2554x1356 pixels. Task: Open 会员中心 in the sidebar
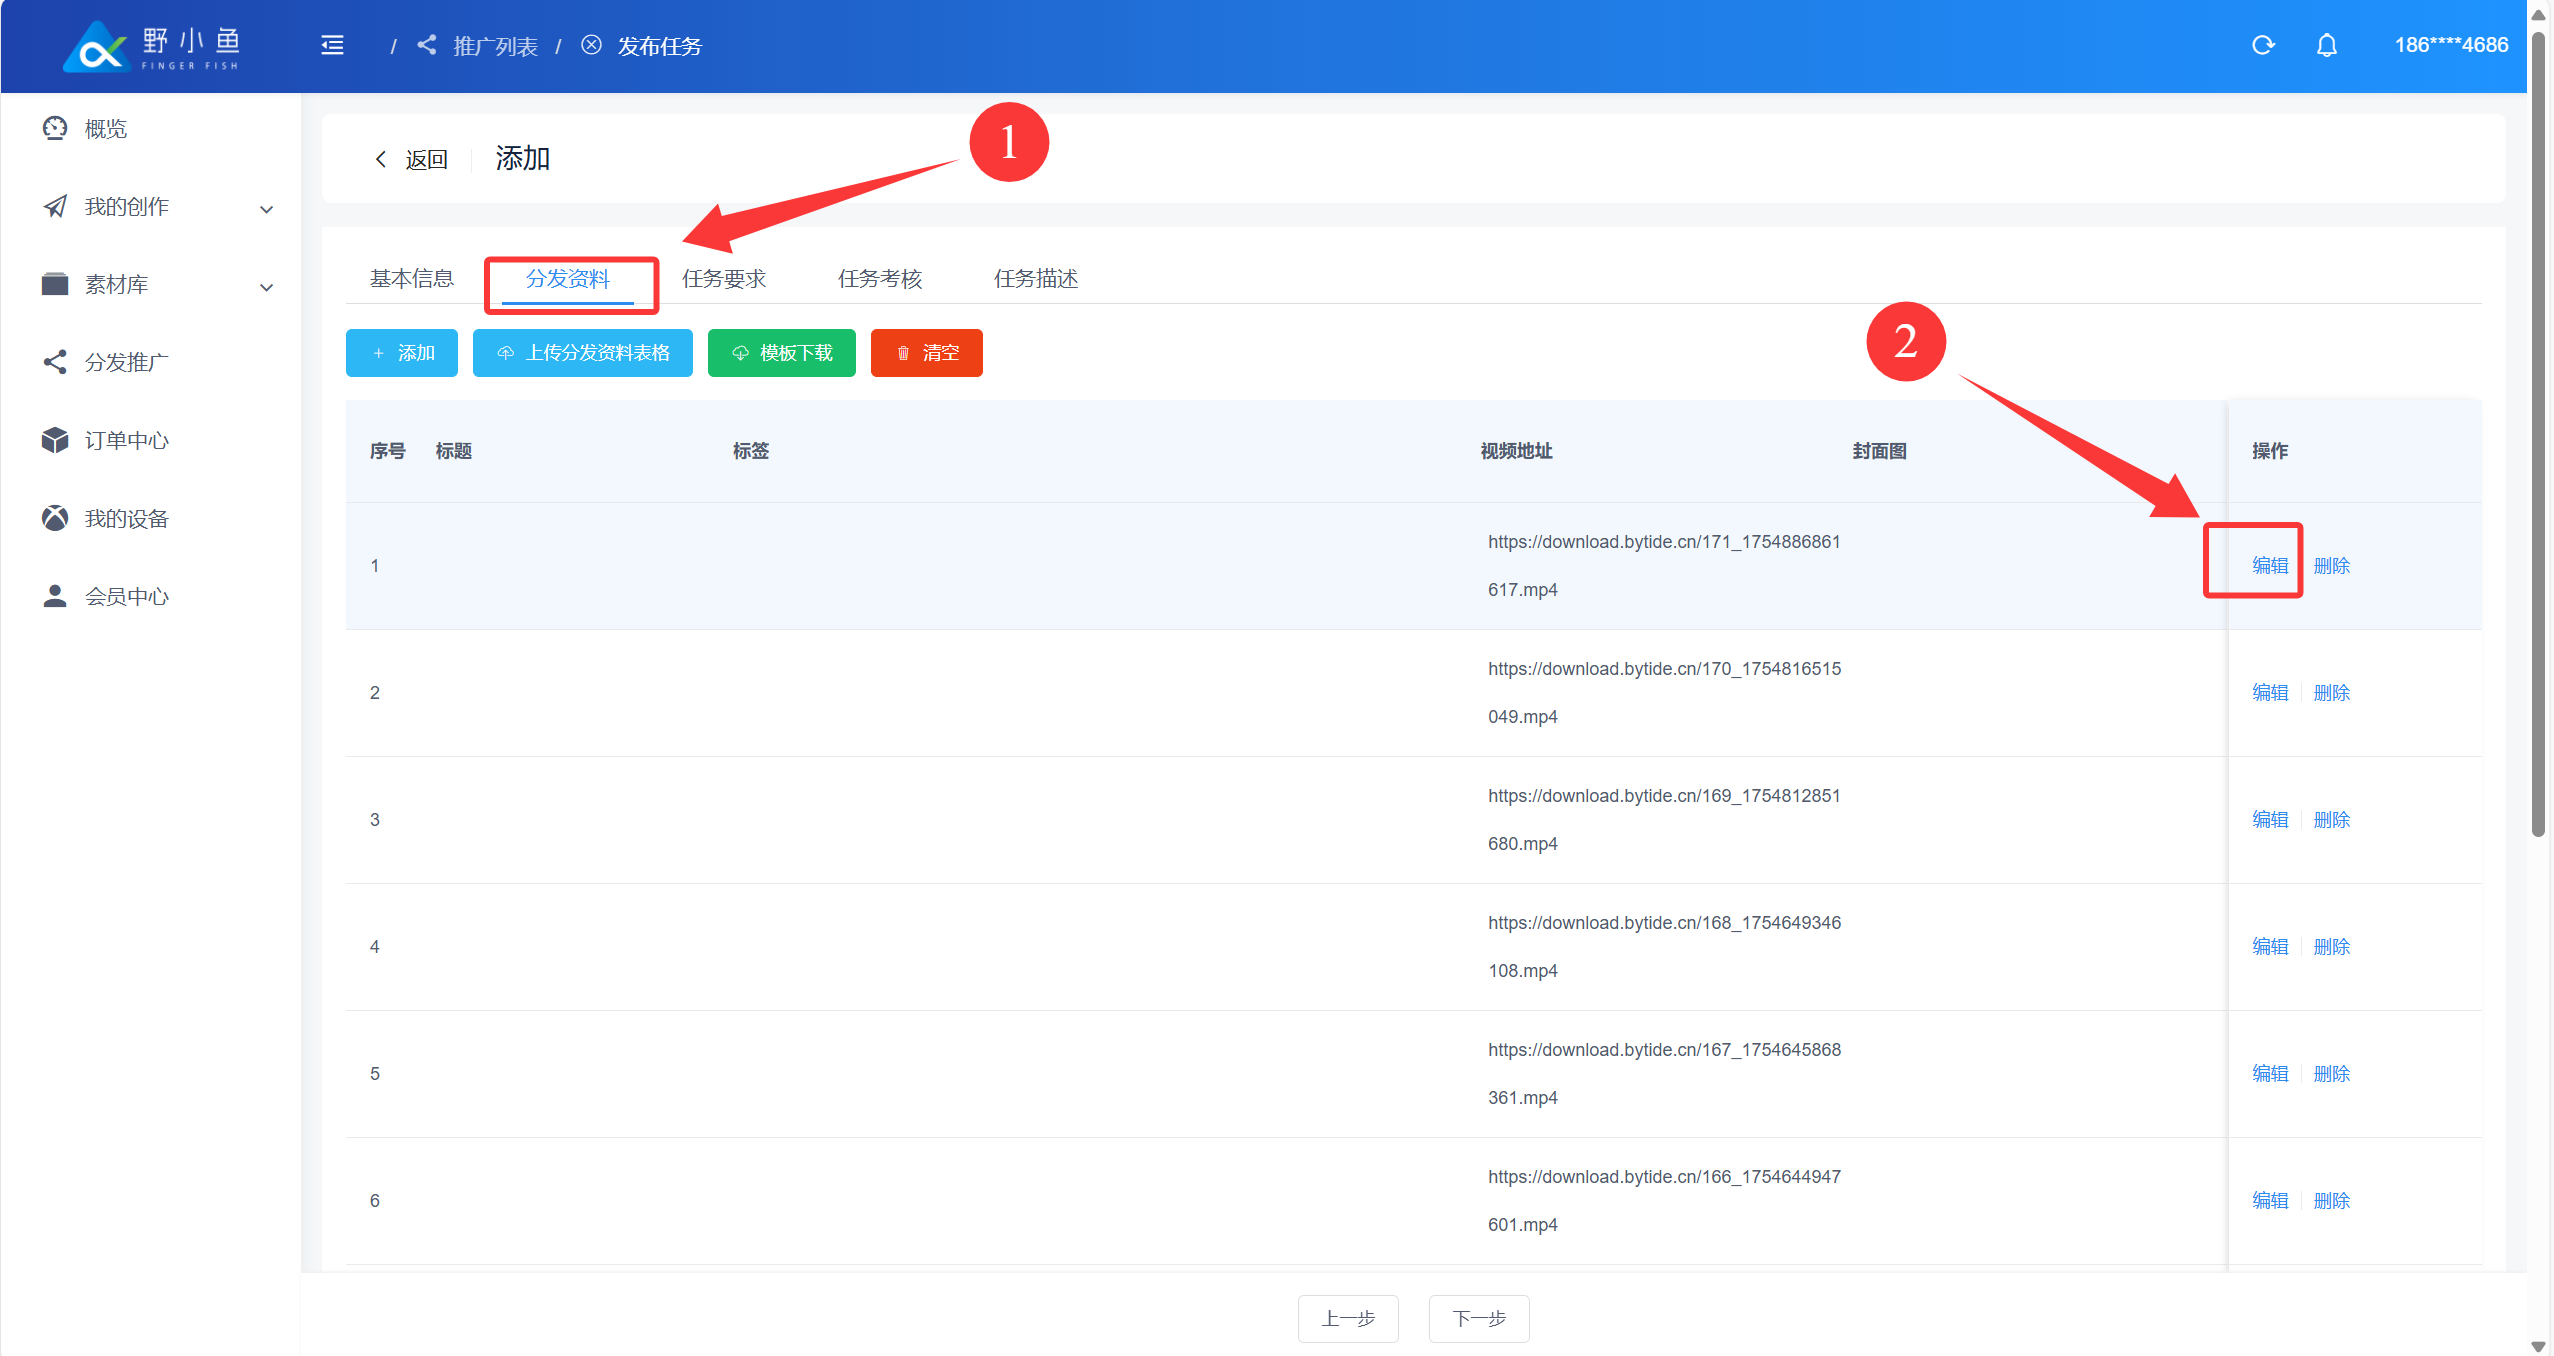click(126, 596)
